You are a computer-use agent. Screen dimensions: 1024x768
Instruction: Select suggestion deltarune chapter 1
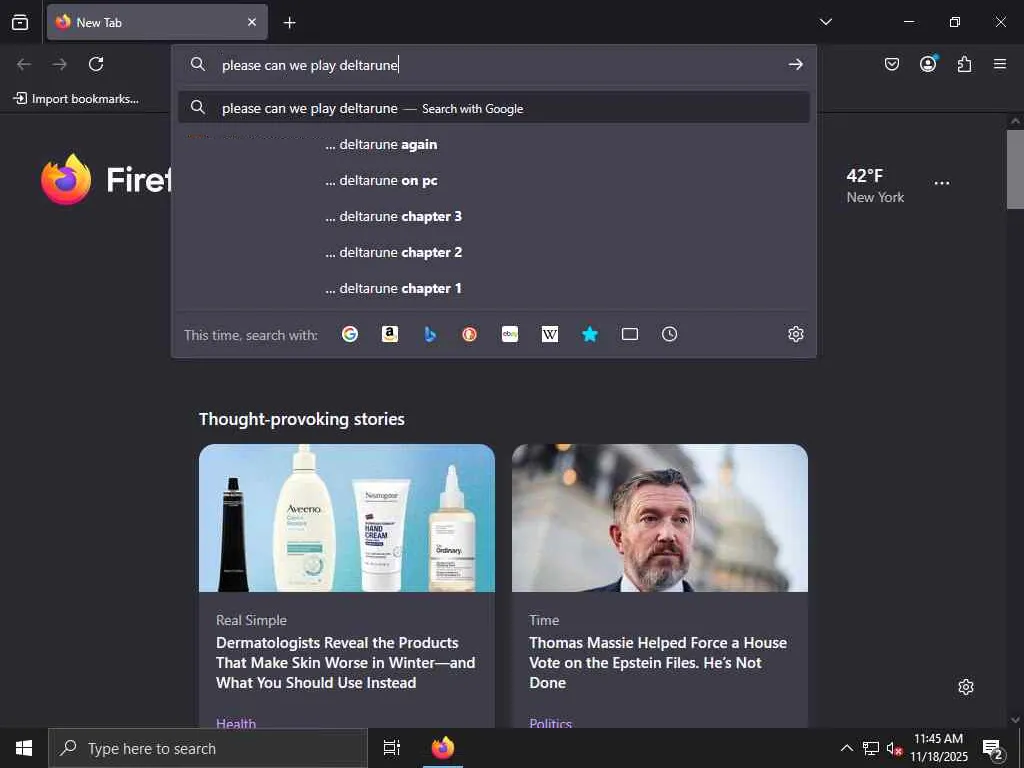click(x=494, y=288)
